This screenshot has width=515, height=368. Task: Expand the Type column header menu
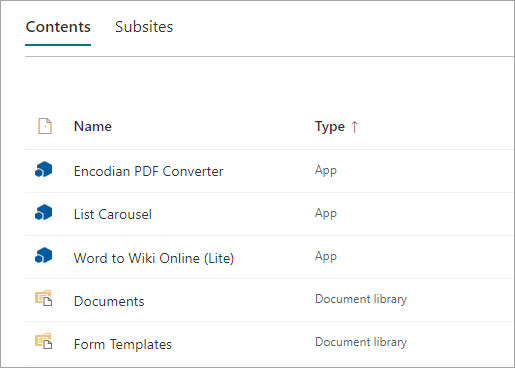(x=330, y=127)
